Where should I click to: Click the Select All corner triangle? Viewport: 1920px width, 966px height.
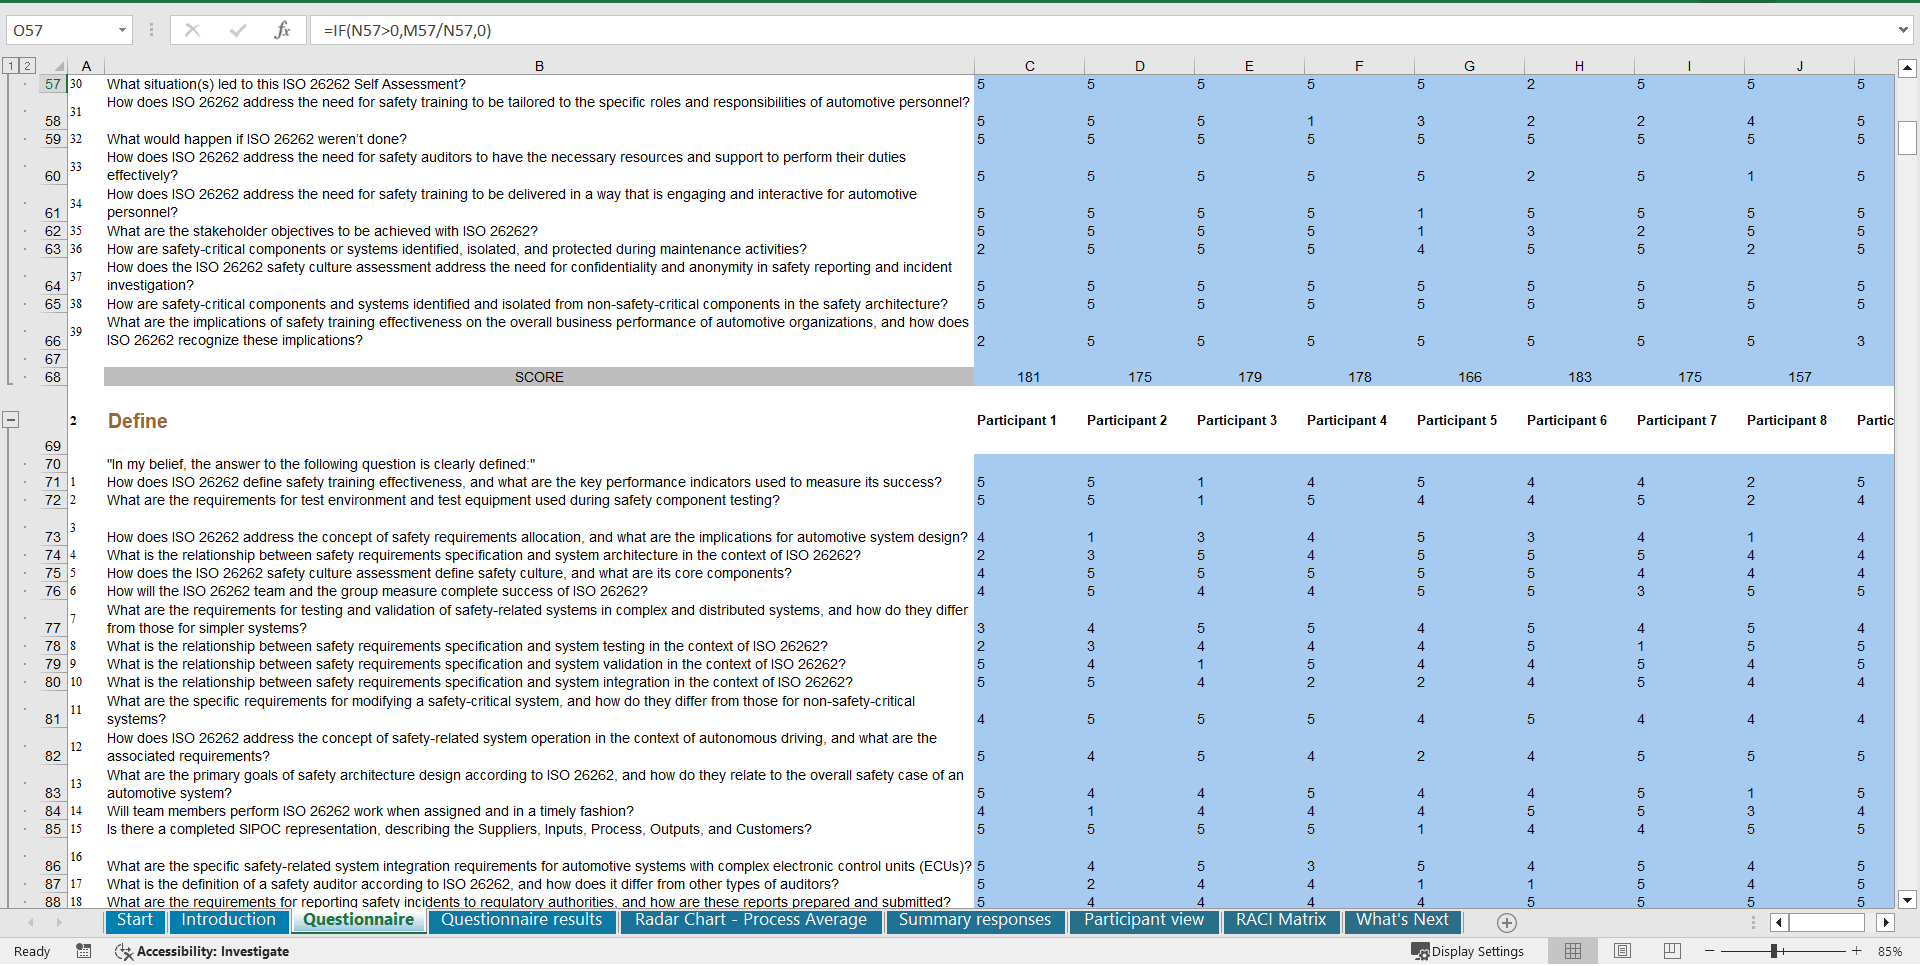(x=58, y=66)
